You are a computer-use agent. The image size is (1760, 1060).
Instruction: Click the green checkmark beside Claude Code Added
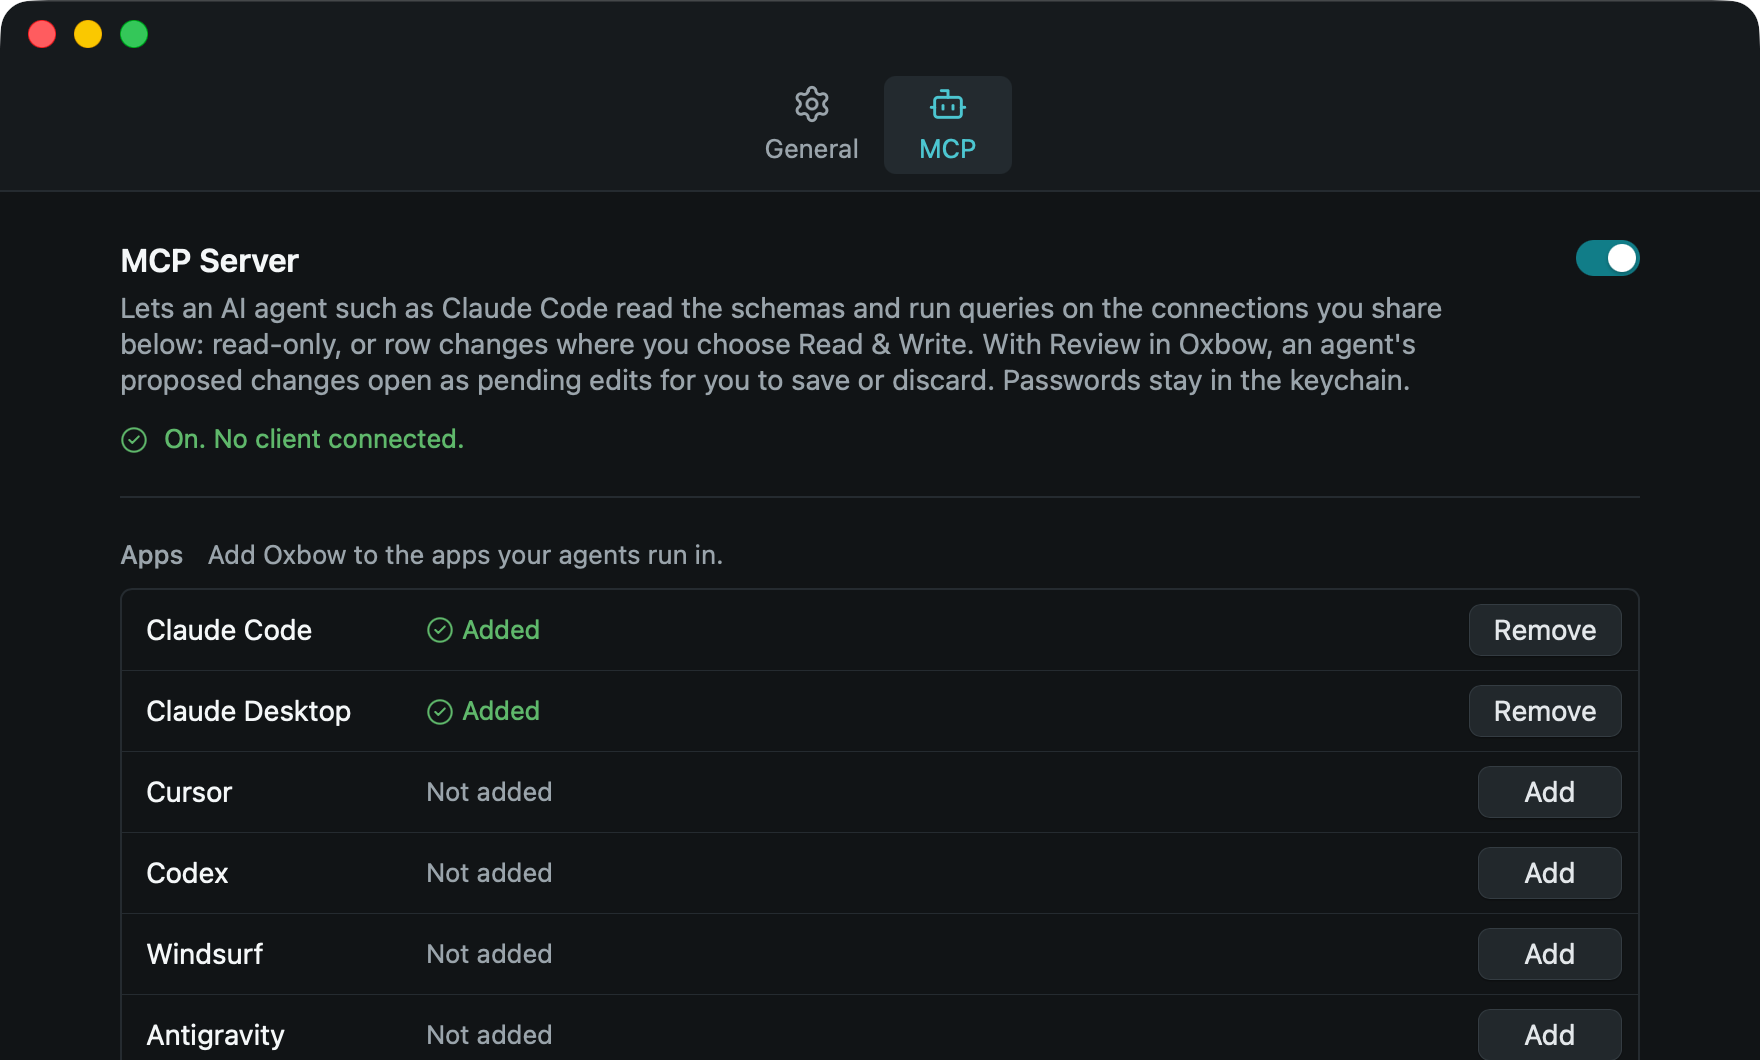[440, 630]
